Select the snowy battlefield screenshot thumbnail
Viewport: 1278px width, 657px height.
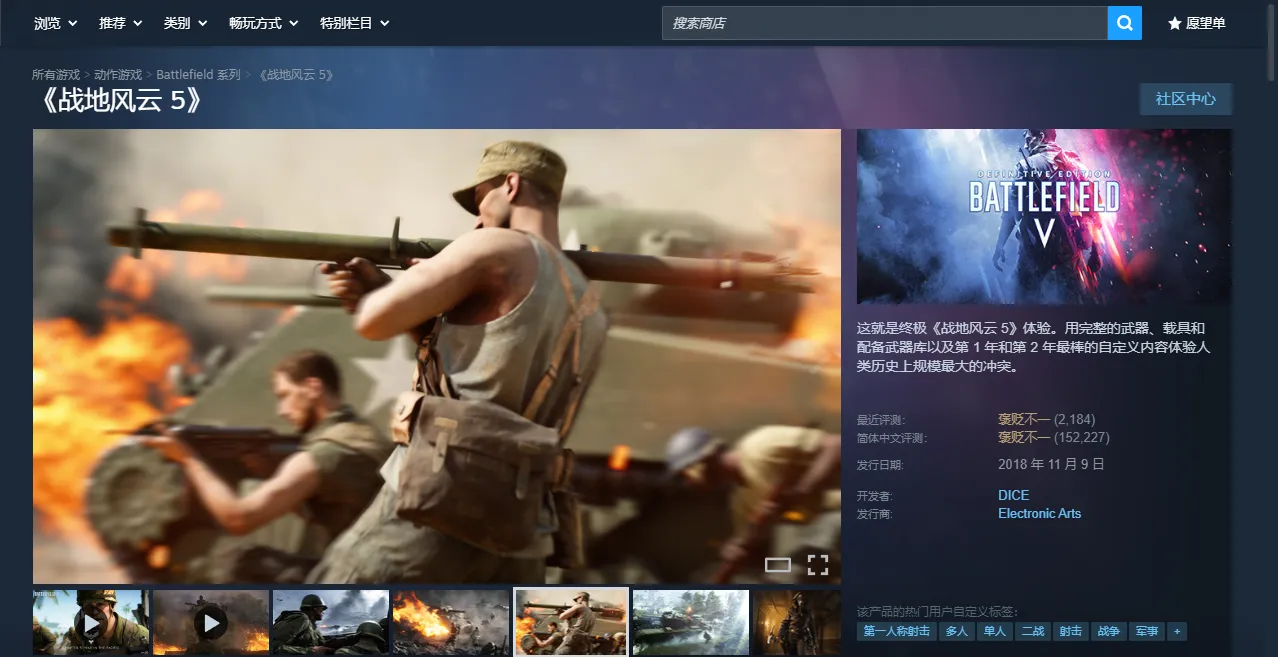[691, 623]
